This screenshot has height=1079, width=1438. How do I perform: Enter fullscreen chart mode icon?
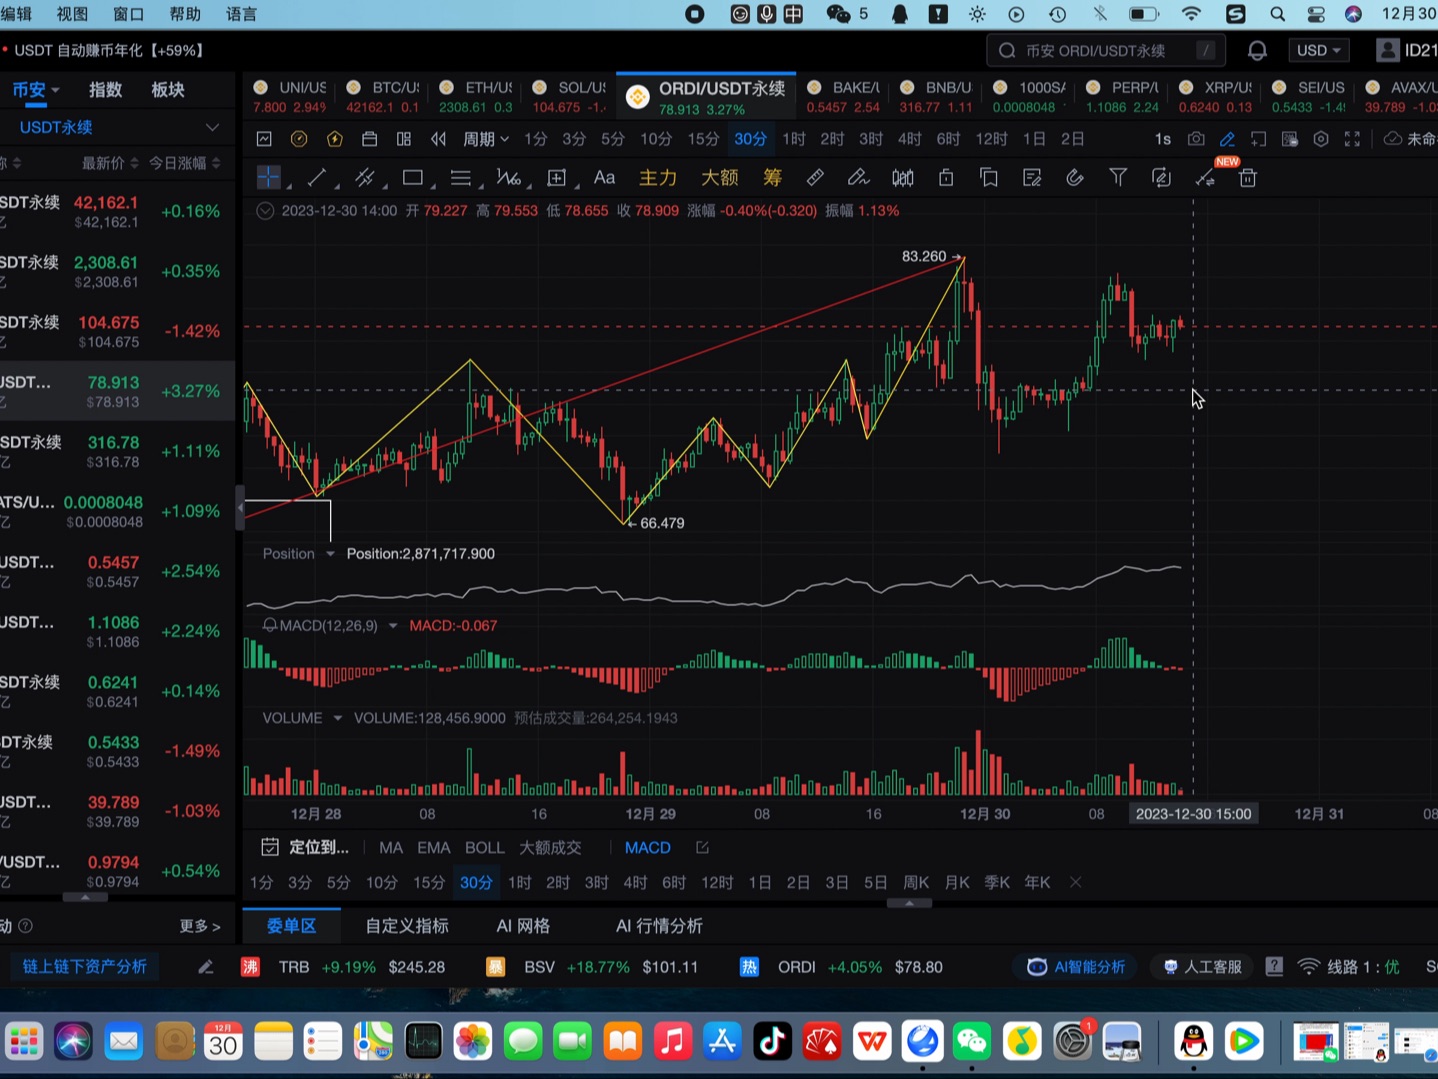[1352, 139]
